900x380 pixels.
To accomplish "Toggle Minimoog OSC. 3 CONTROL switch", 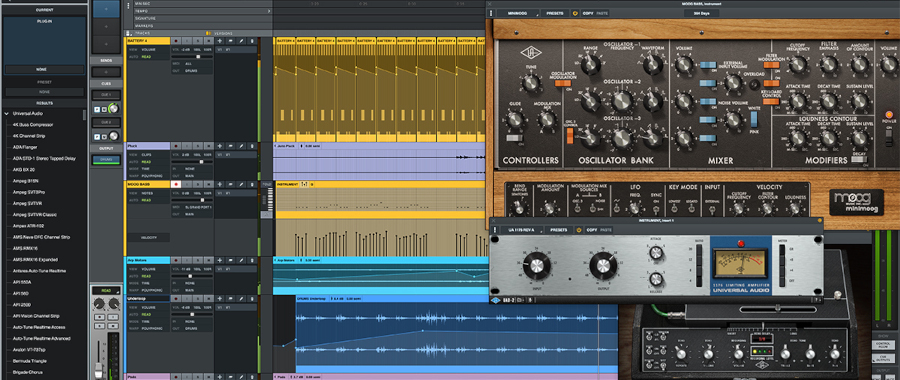I will (570, 135).
